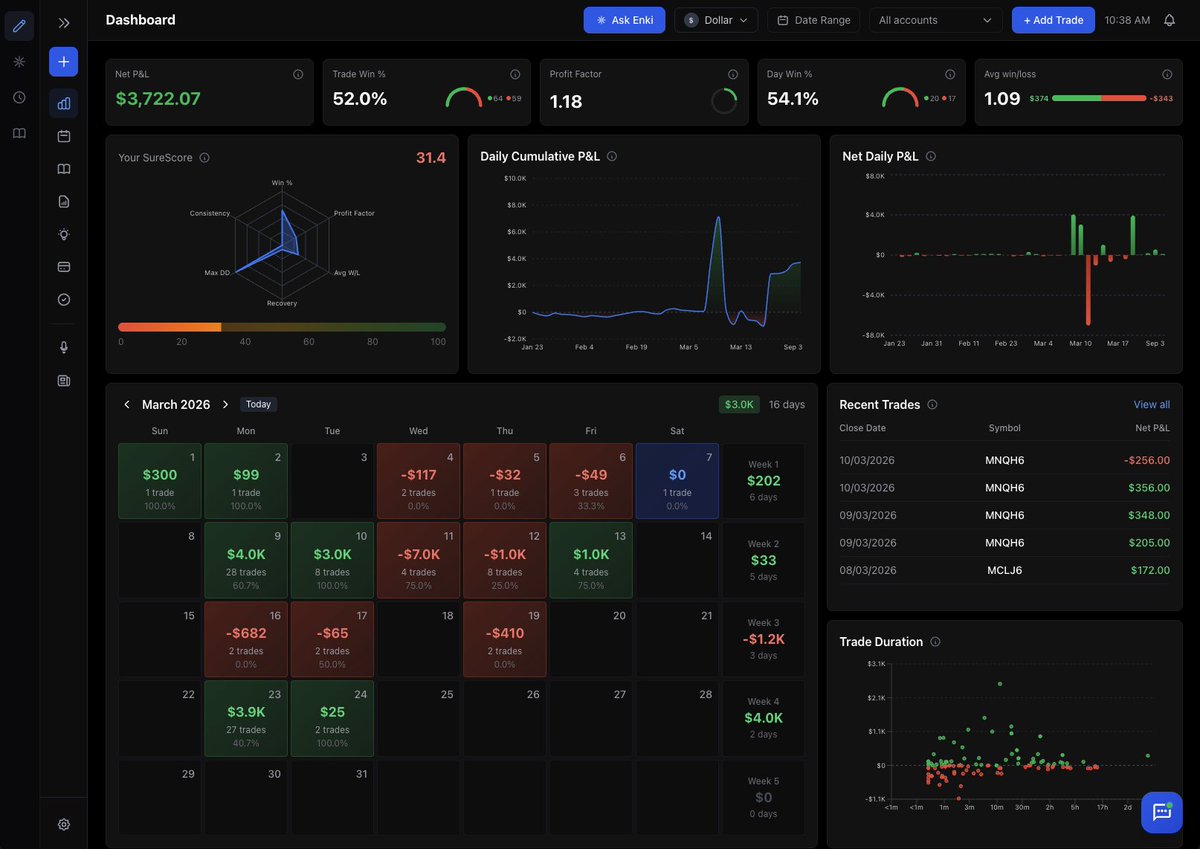
Task: Open the March 13 cell showing $1.0K
Action: coord(591,560)
